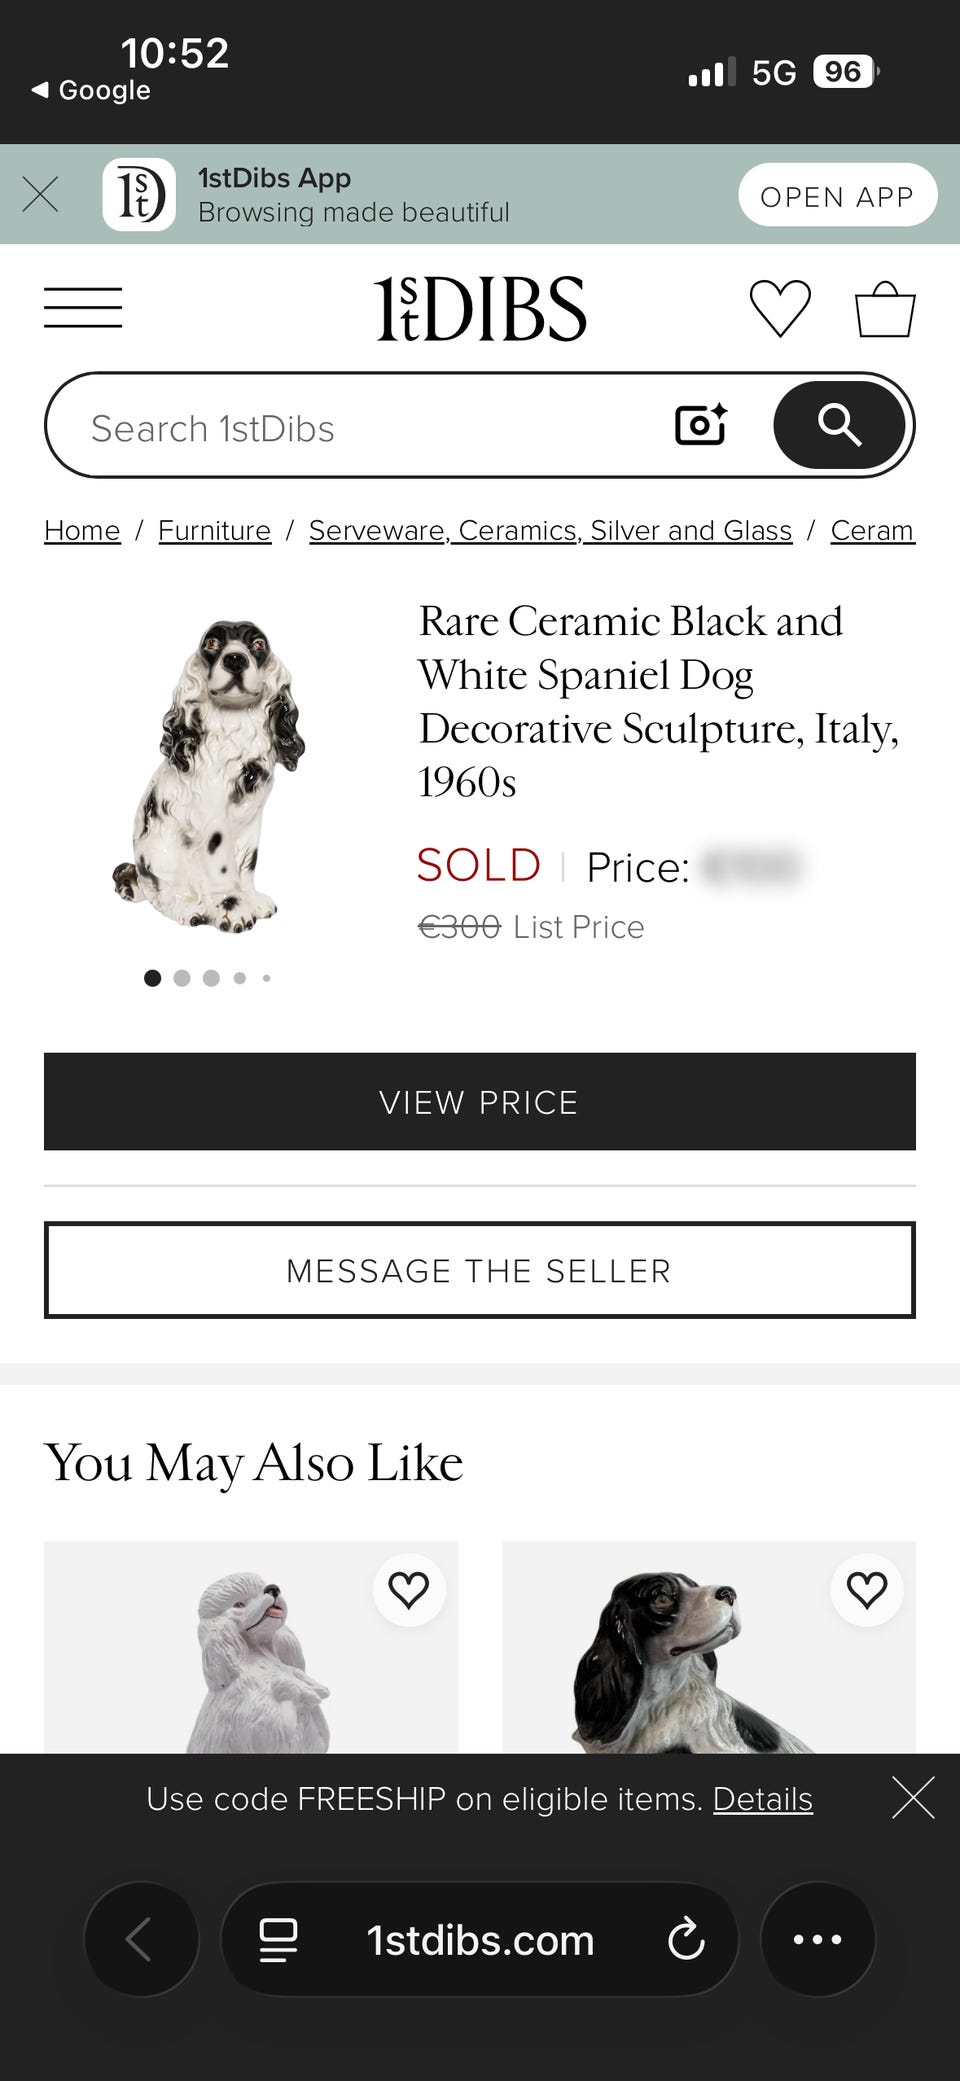Open the page tools reader icon

pyautogui.click(x=278, y=1939)
